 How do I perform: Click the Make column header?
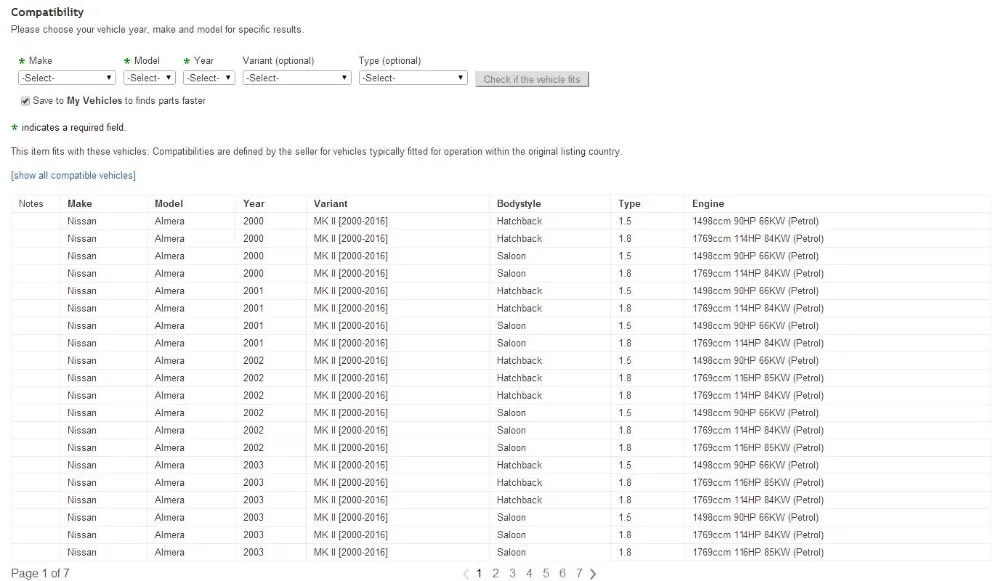(80, 203)
